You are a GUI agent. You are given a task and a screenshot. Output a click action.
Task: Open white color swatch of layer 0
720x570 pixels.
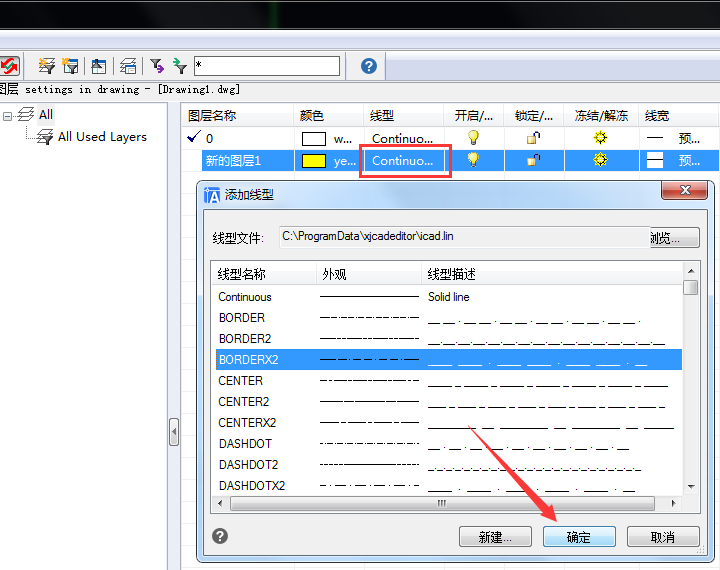coord(314,139)
